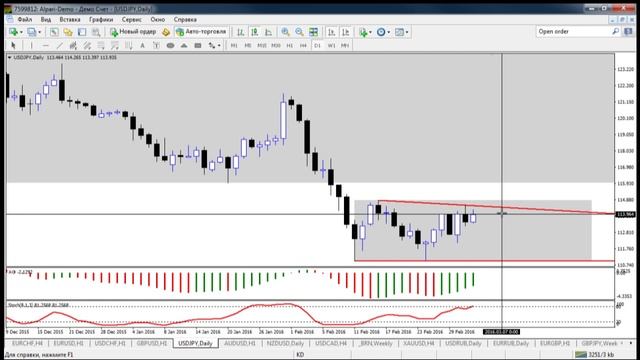Expand the Periods dropdown arrow
The width and height of the screenshot is (640, 360).
tap(389, 32)
